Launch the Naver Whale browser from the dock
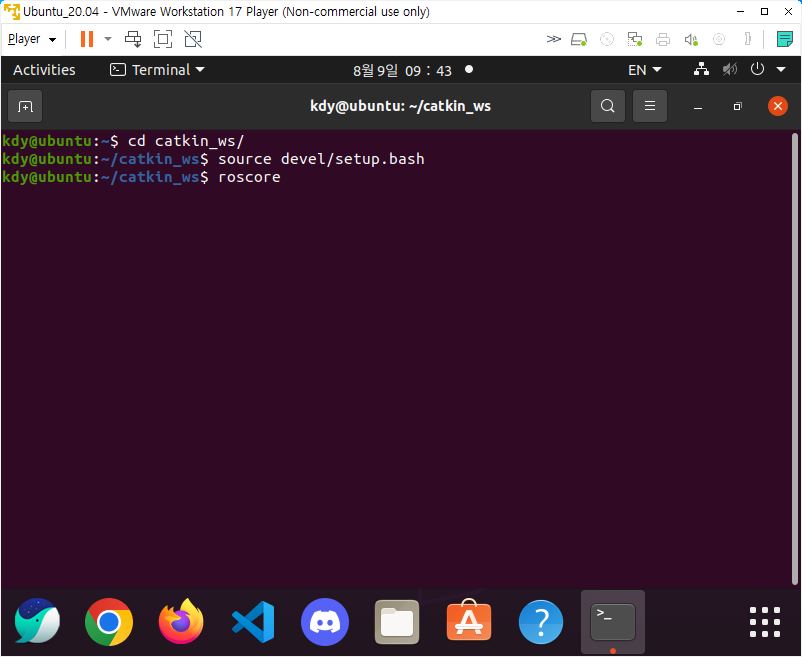Image resolution: width=802 pixels, height=657 pixels. 37,622
